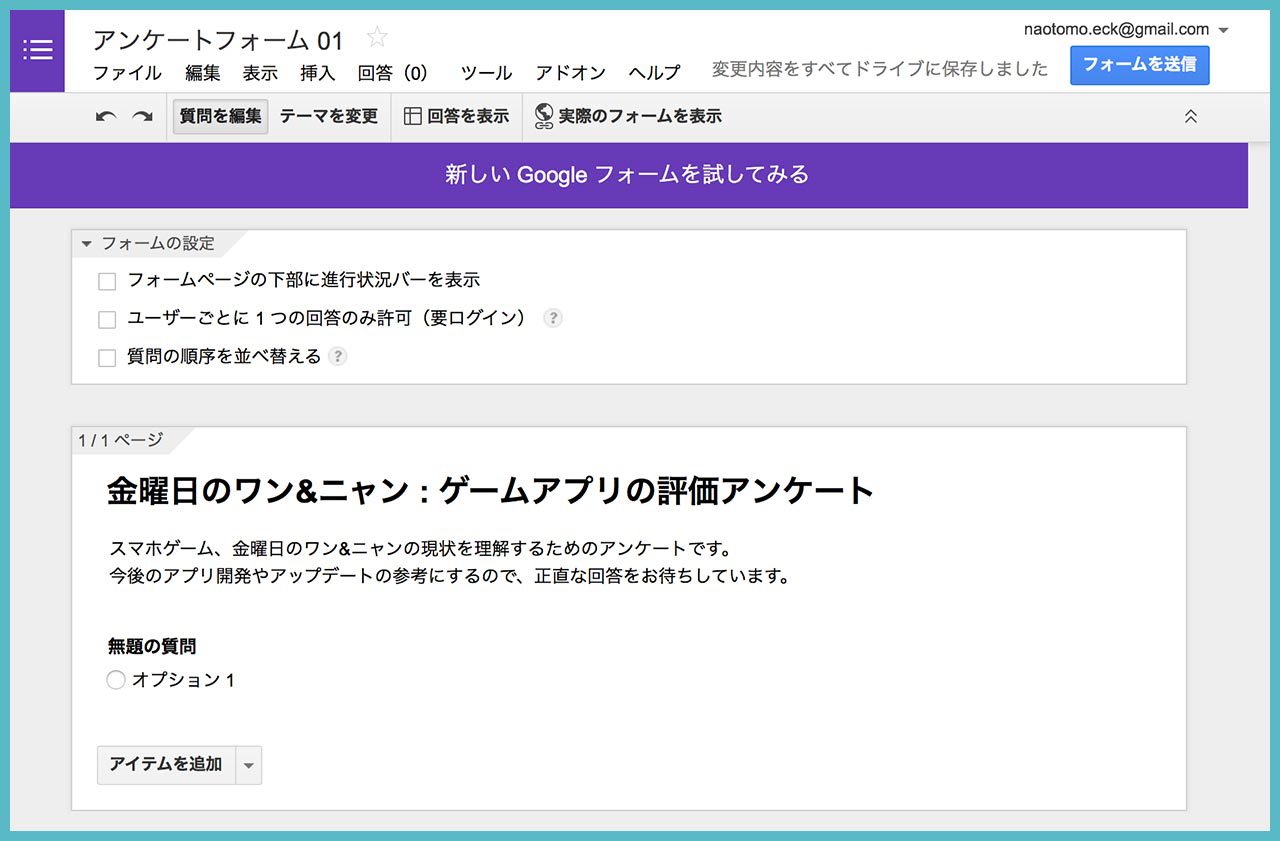
Task: Open the 編集 menu
Action: pos(203,72)
